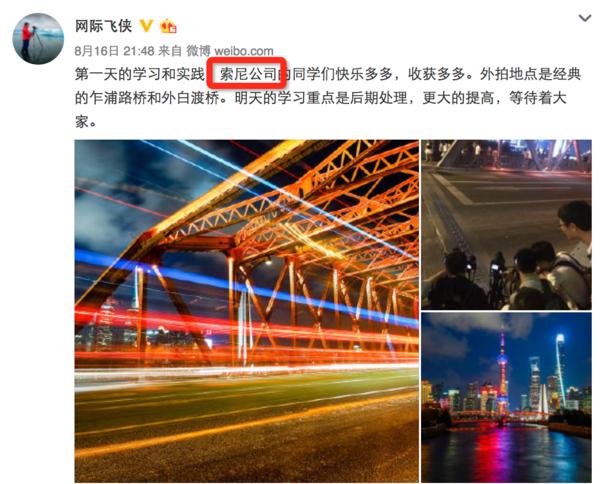
Task: Open the 网际飞侠 username link
Action: (103, 26)
